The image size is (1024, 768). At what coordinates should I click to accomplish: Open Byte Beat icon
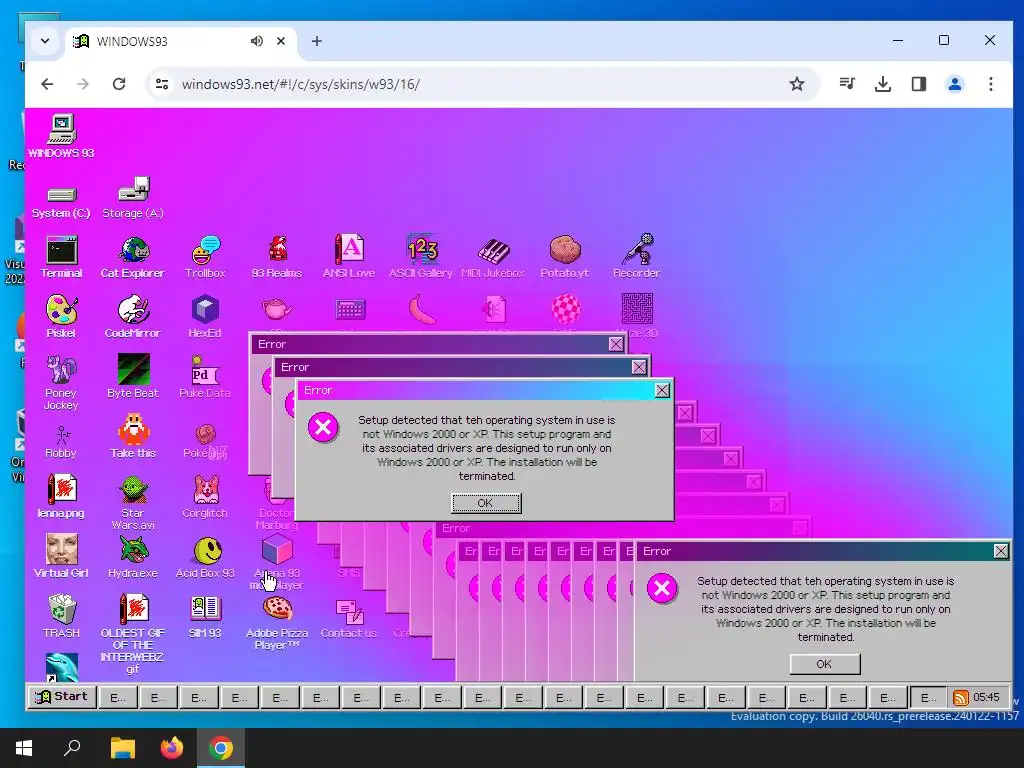(133, 377)
